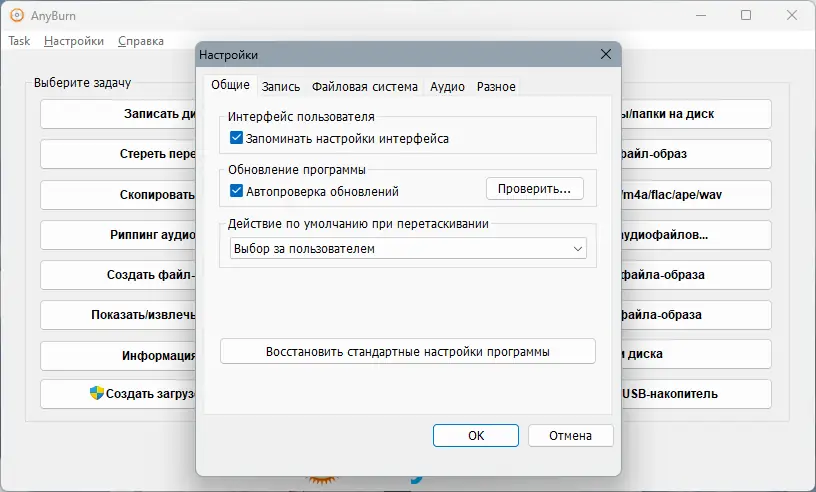816x492 pixels.
Task: Disable Автопроверка обновлений checkbox
Action: click(236, 190)
